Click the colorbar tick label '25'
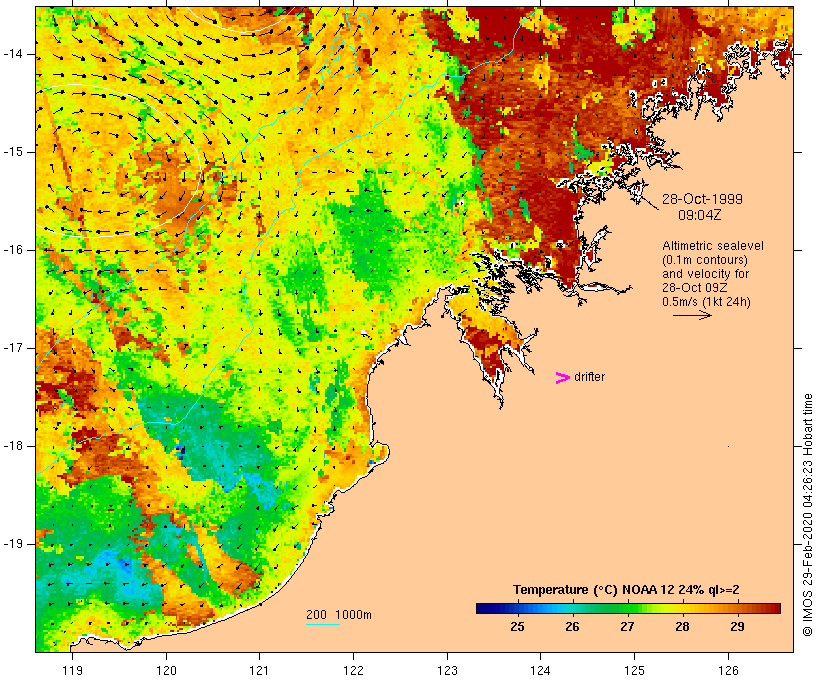 coord(517,627)
